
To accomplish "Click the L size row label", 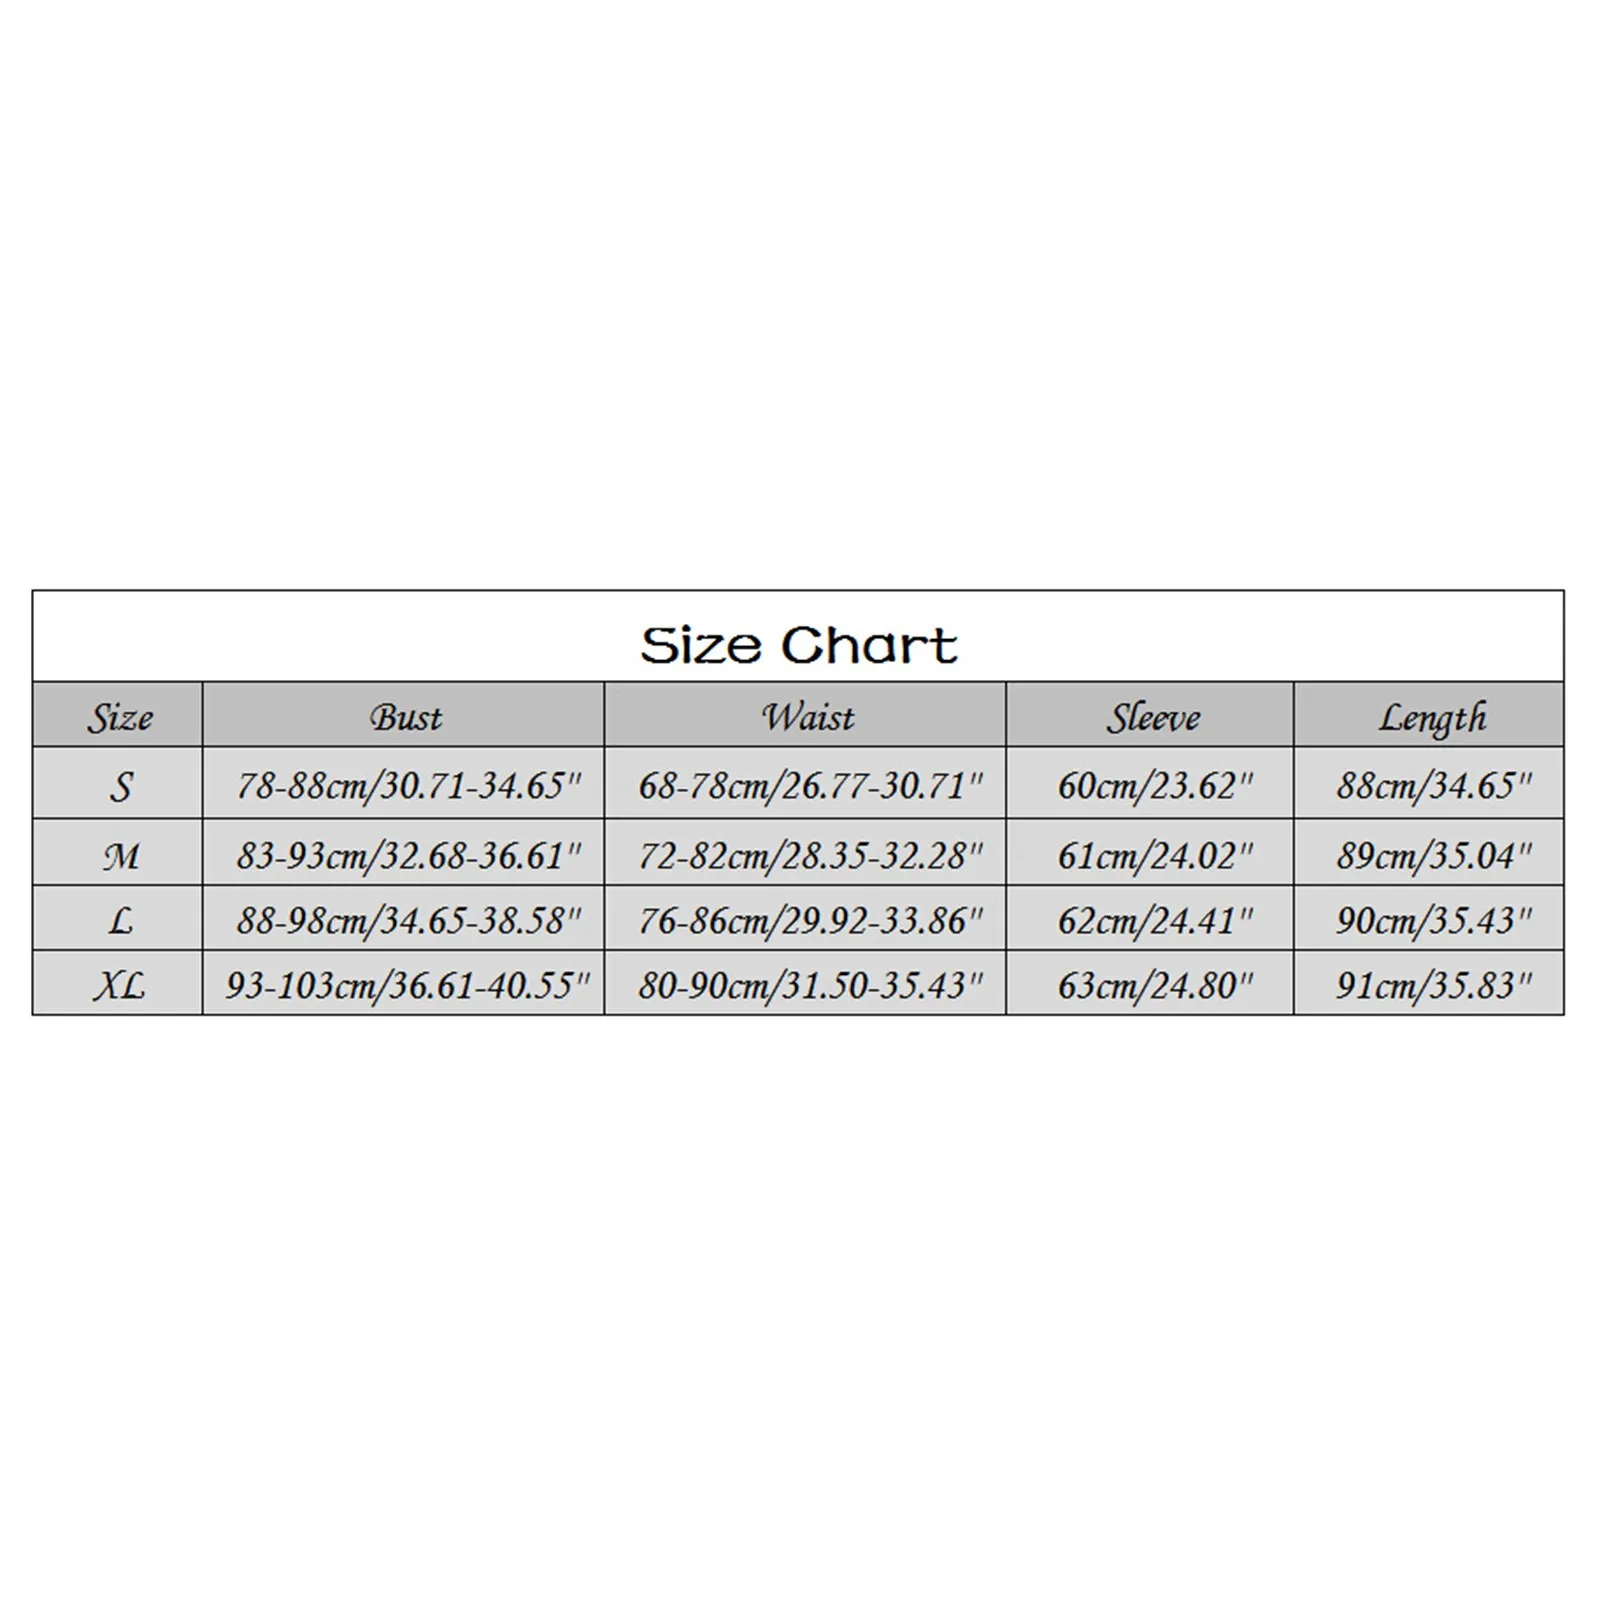I will (119, 920).
